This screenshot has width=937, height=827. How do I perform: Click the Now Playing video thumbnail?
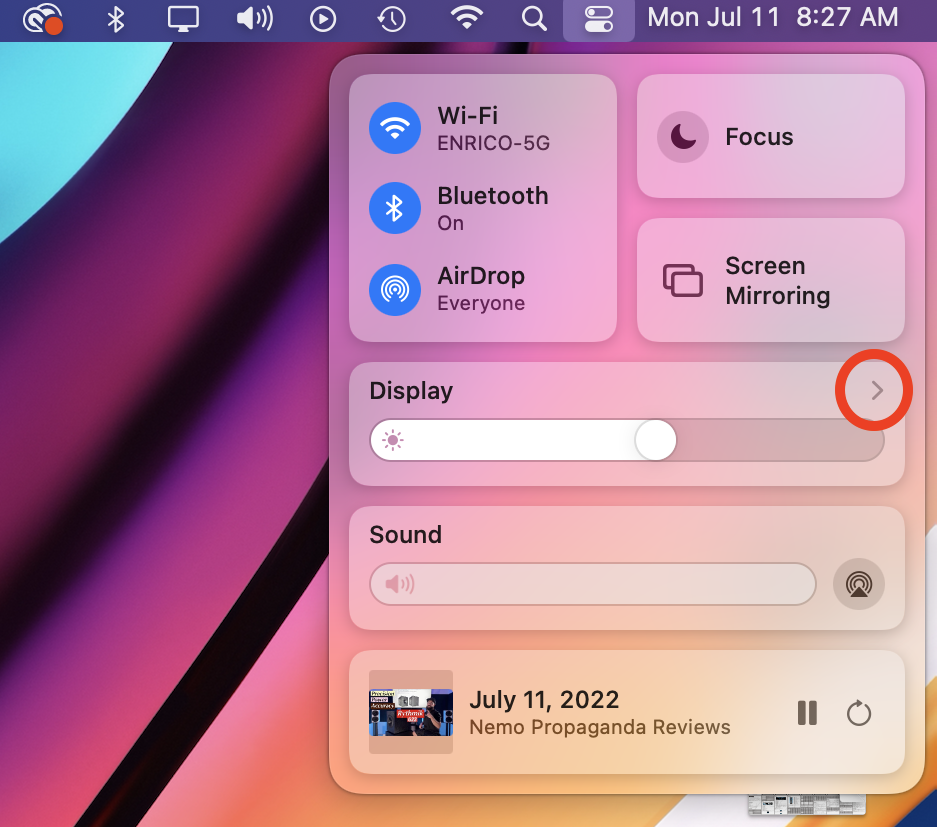411,712
